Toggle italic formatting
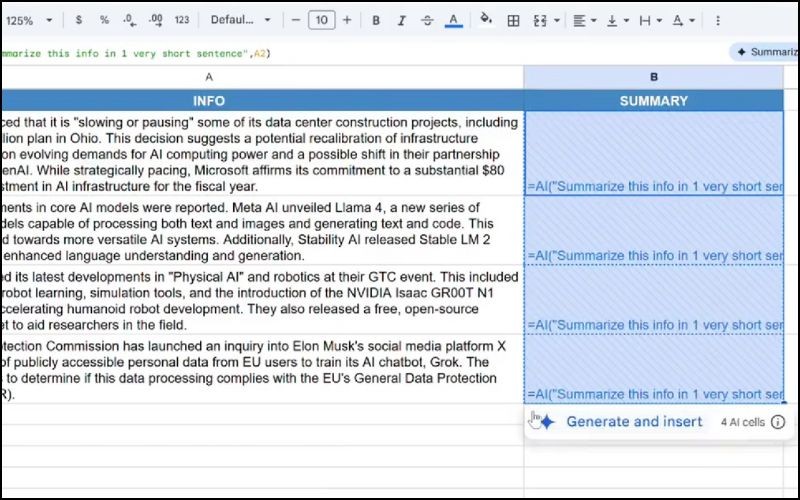 (x=402, y=20)
